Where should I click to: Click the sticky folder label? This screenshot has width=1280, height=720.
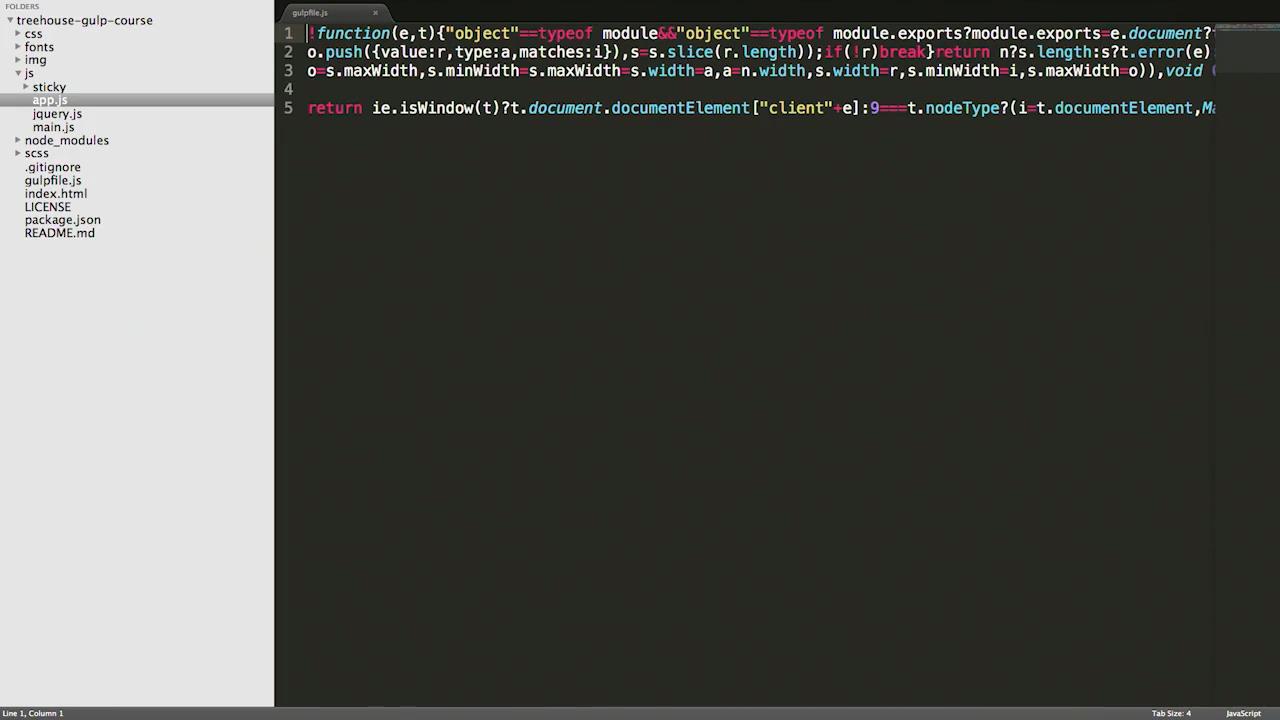(49, 87)
